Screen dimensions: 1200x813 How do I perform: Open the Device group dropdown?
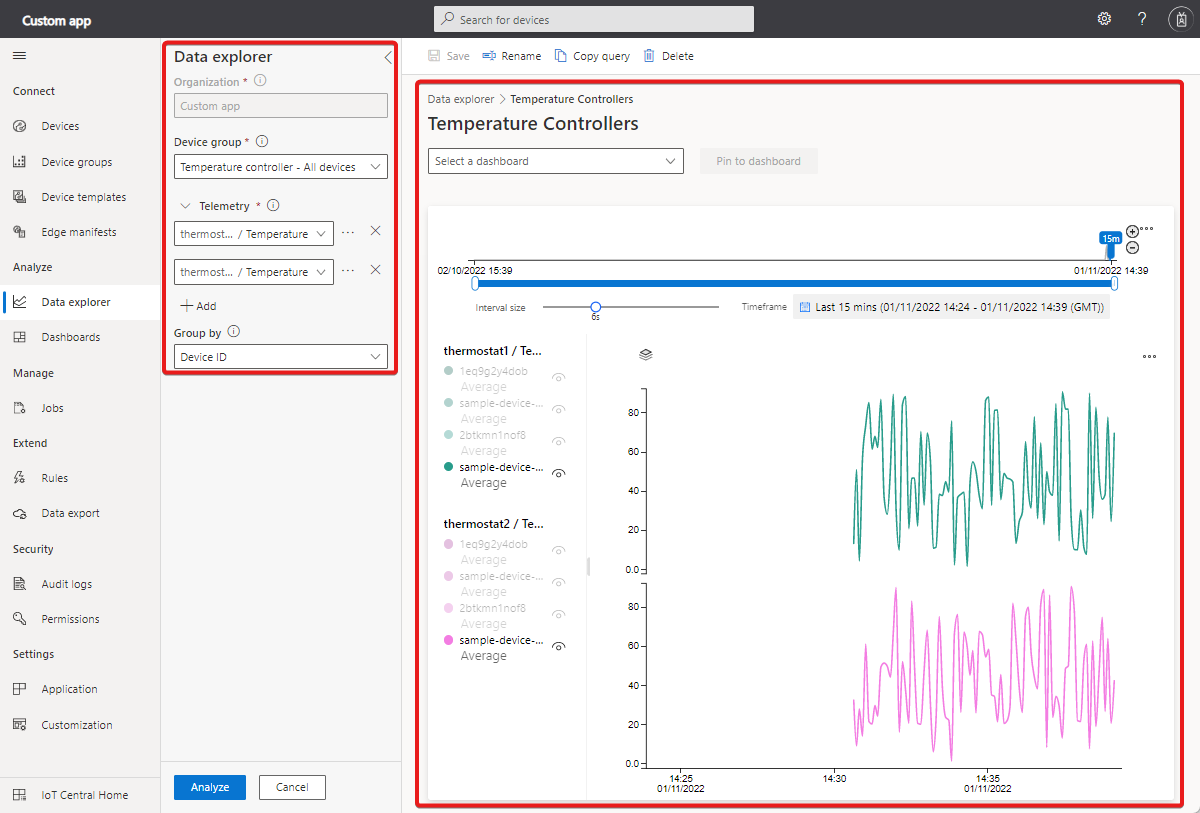[x=281, y=167]
